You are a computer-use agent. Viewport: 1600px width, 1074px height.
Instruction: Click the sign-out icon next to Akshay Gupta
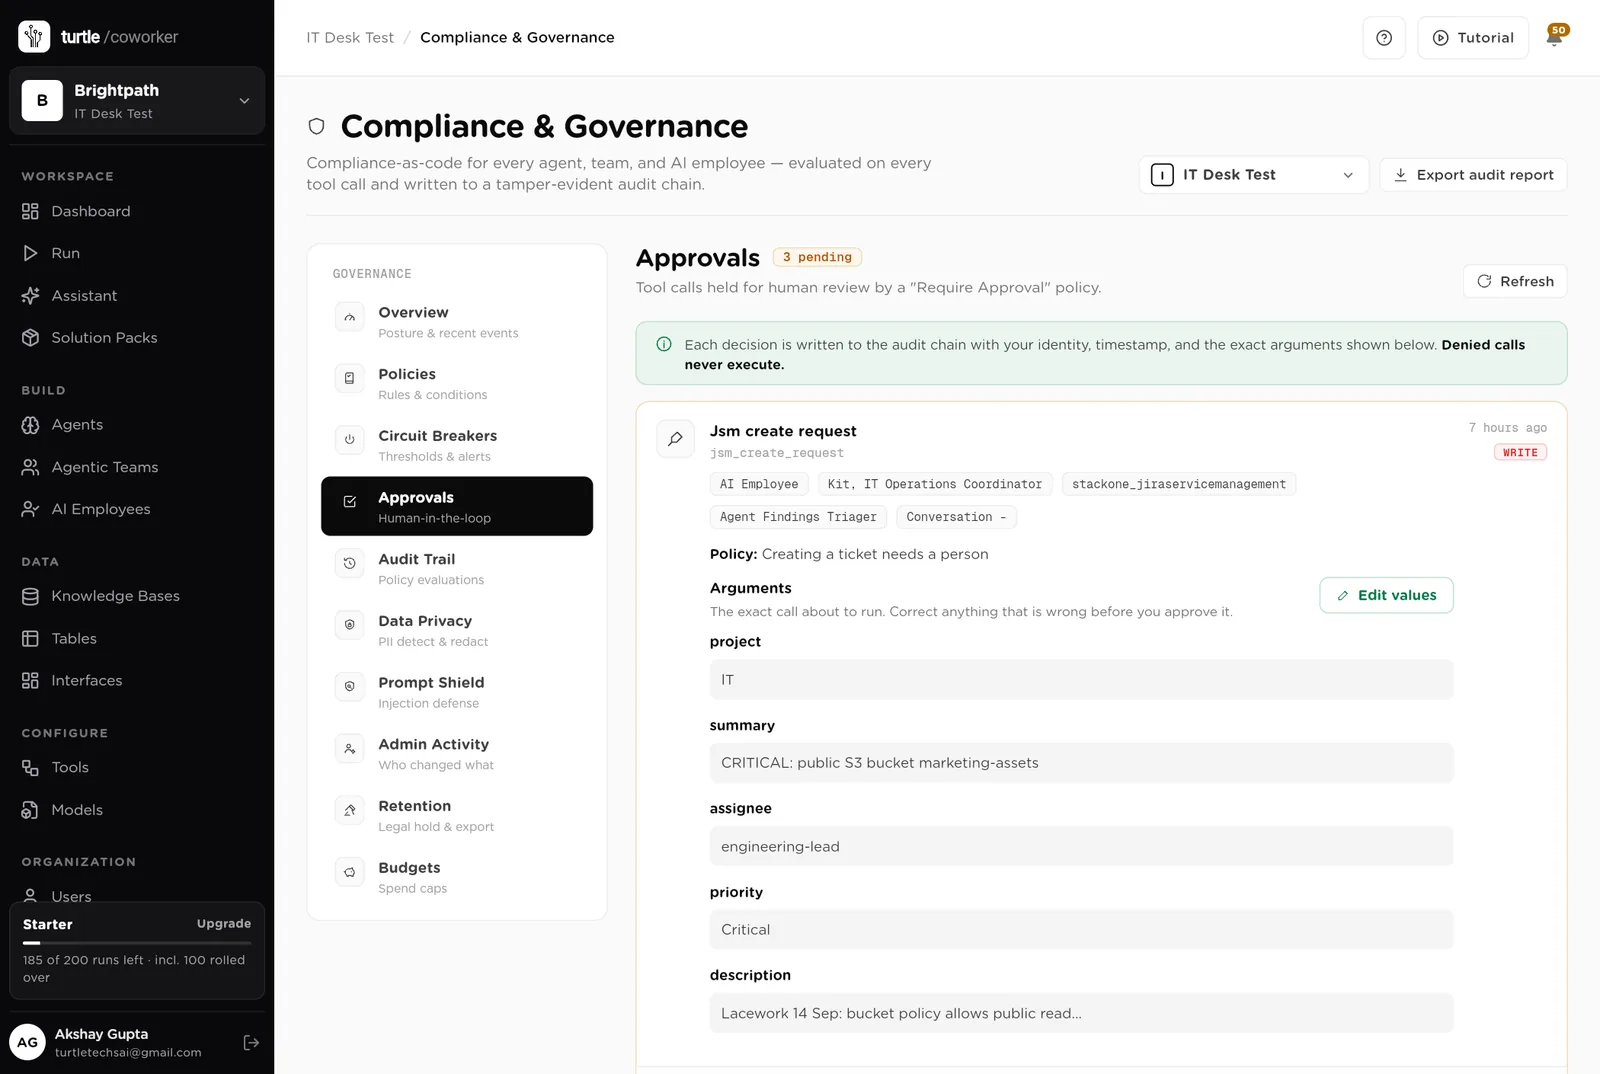point(251,1042)
